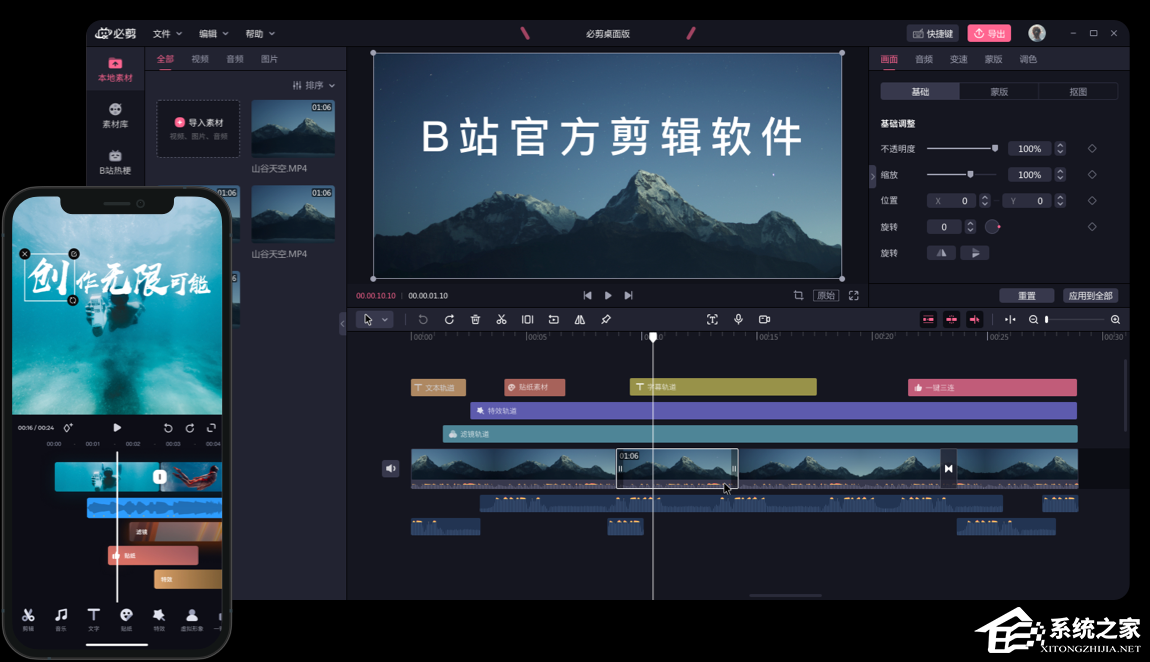
Task: Click the crop icon below the preview
Action: 799,295
